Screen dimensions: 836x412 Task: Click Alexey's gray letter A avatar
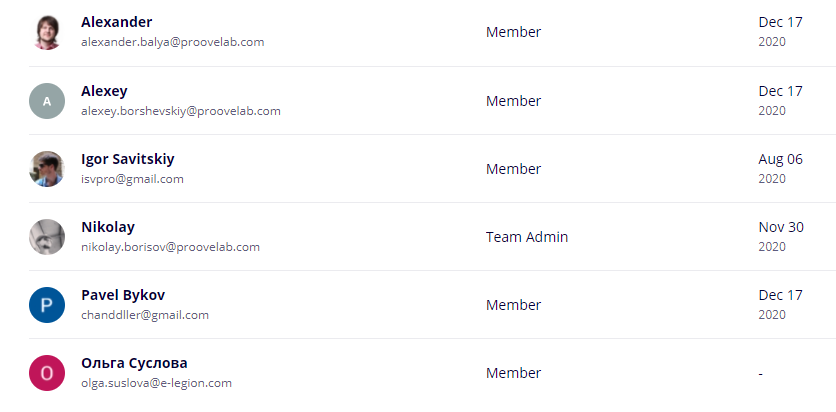click(47, 101)
